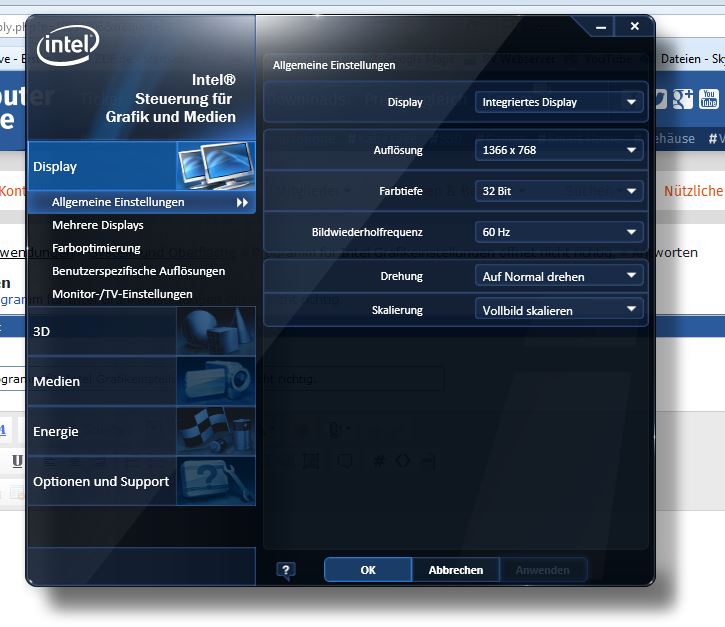Open the Farbtiefe dropdown 32 Bit
Screen dimensions: 725x627
(x=559, y=191)
